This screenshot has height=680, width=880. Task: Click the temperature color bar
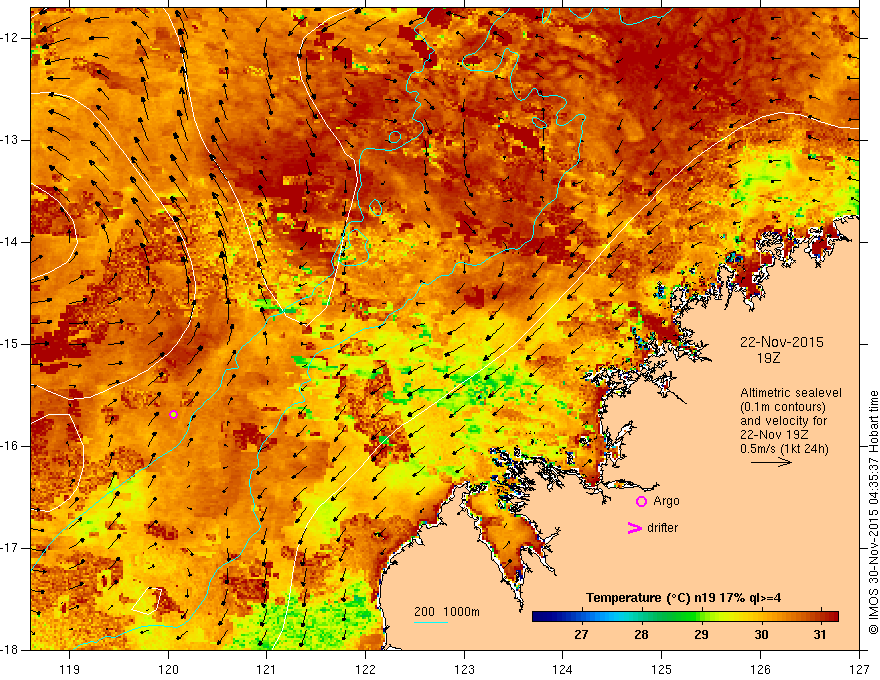685,617
